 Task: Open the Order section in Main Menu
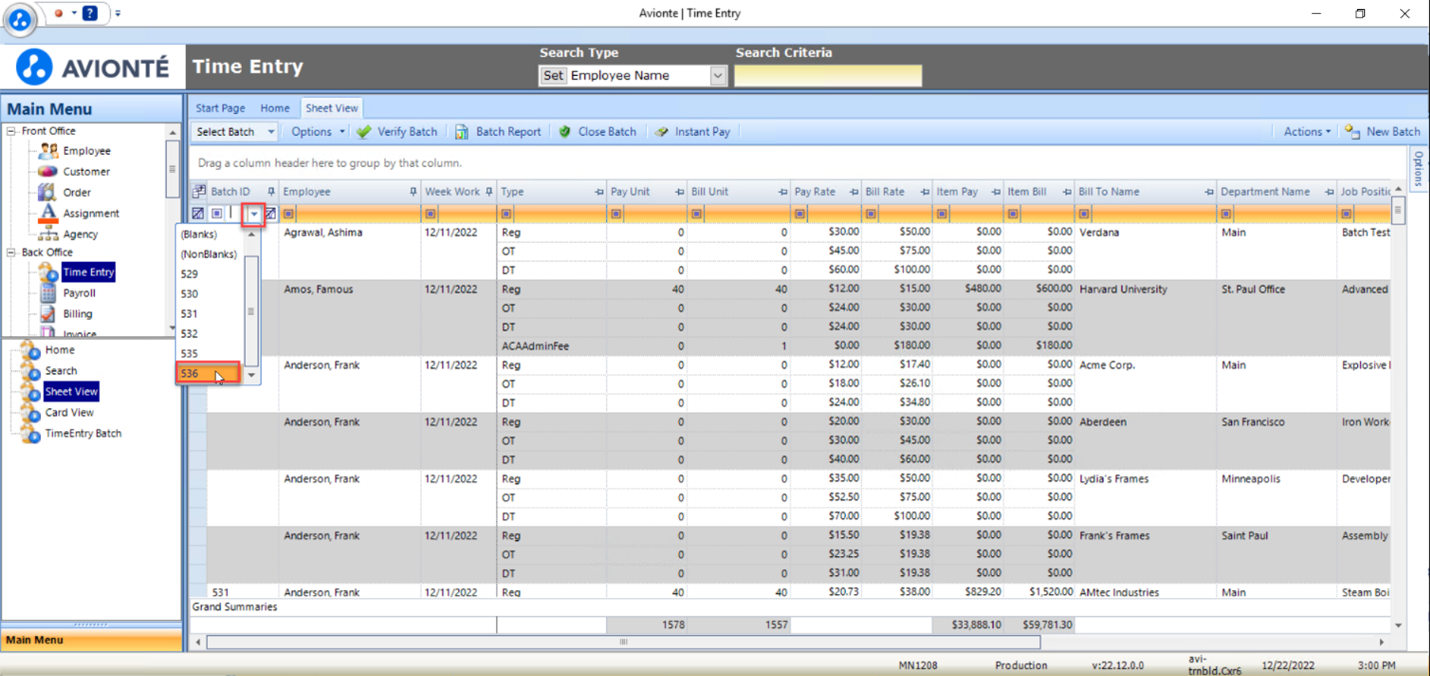pos(77,193)
